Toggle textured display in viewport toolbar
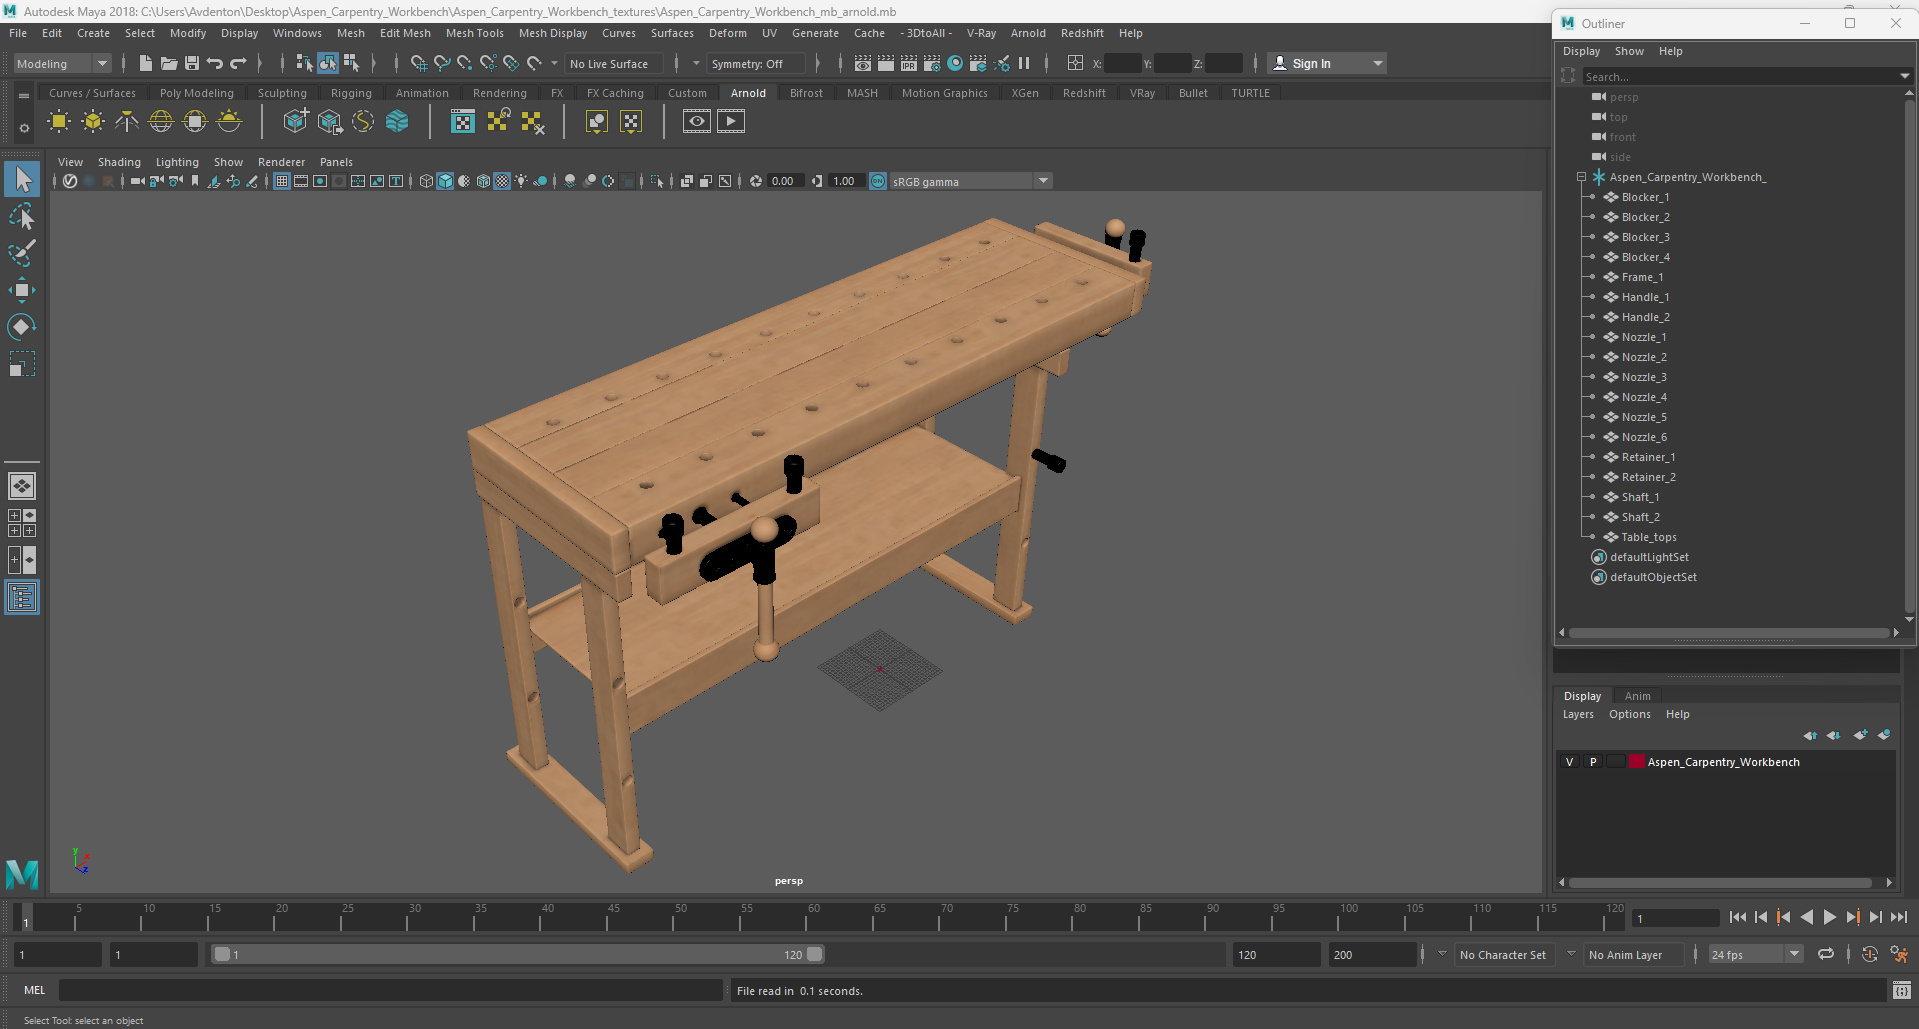1919x1029 pixels. pos(502,181)
